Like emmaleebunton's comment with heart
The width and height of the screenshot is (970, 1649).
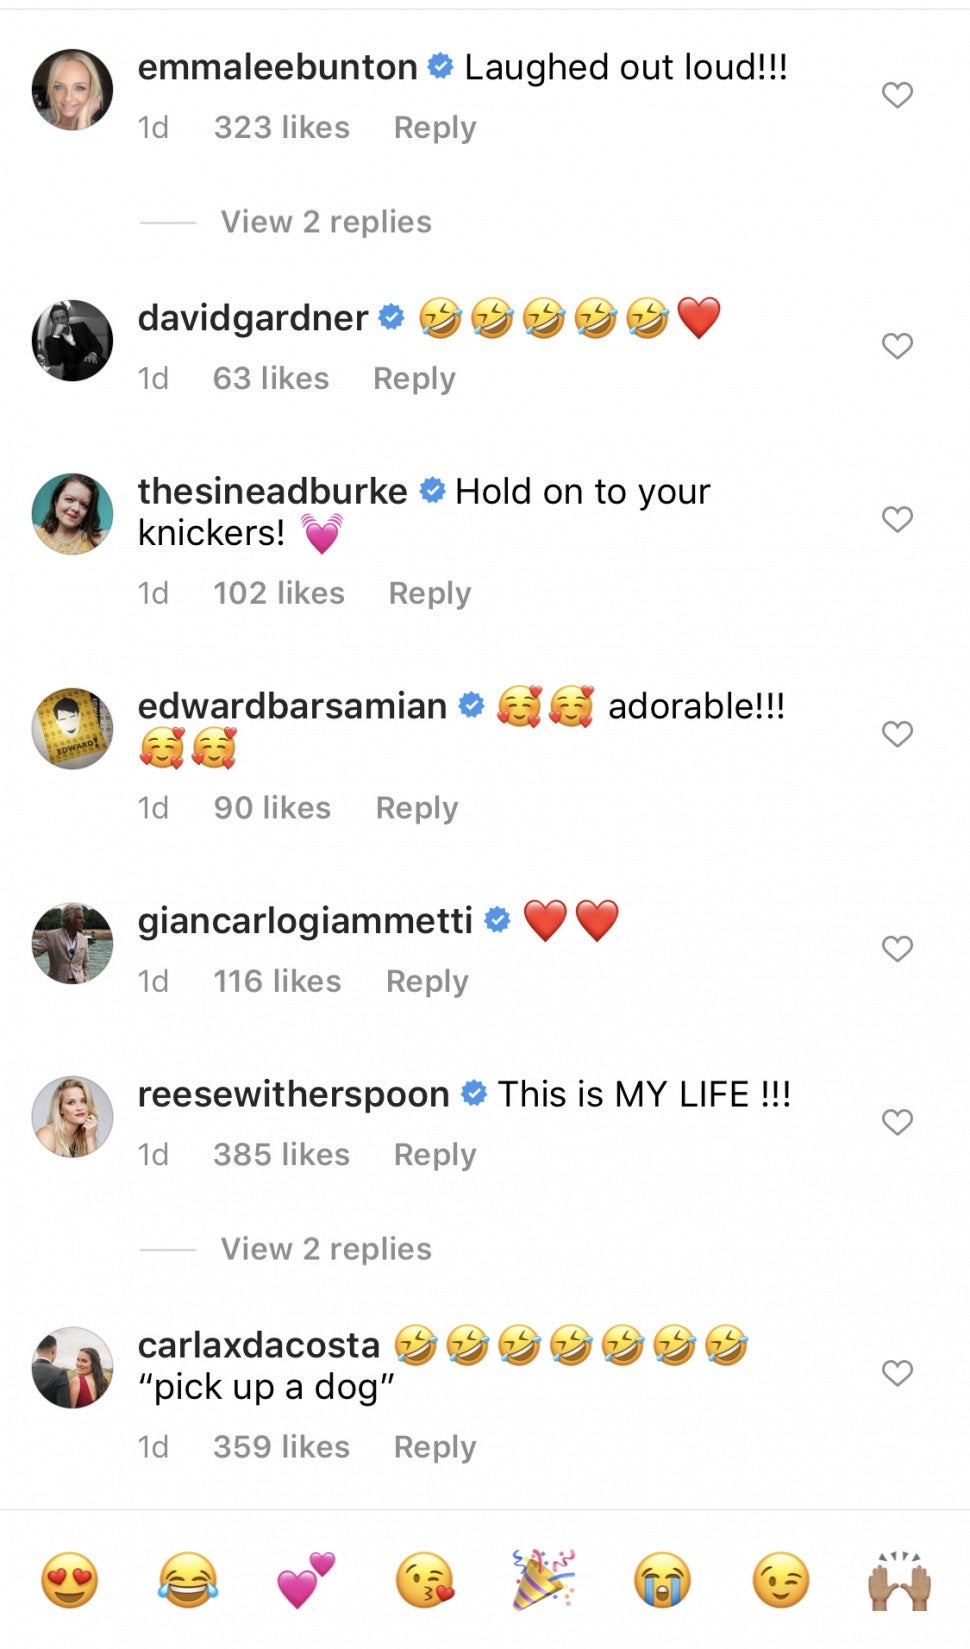(897, 95)
